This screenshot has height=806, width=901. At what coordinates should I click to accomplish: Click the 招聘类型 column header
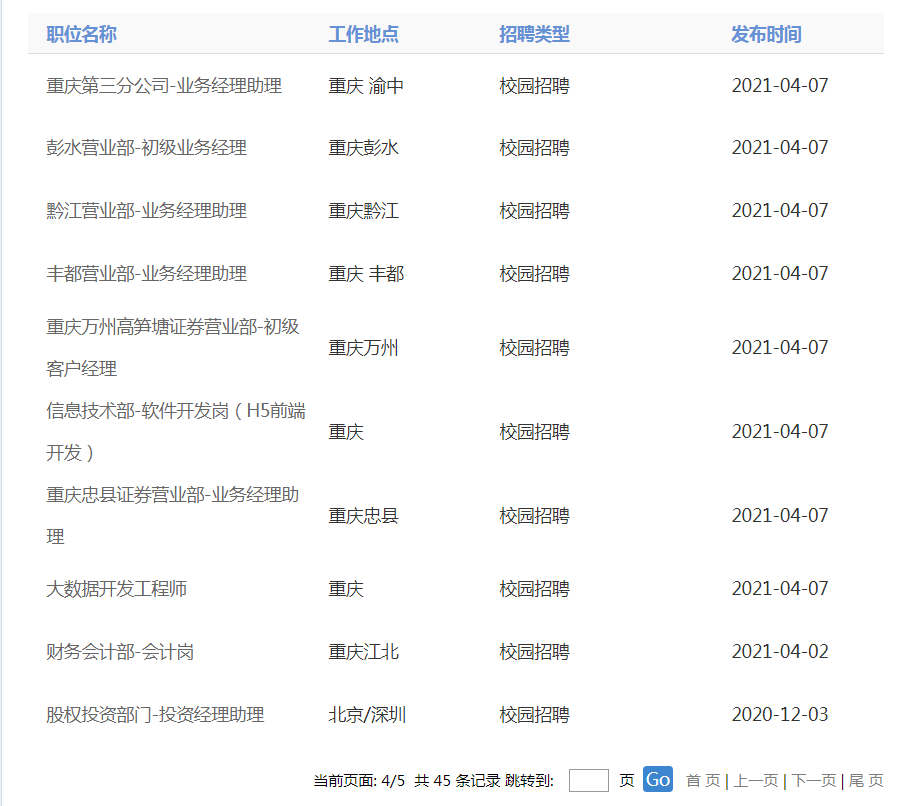534,34
